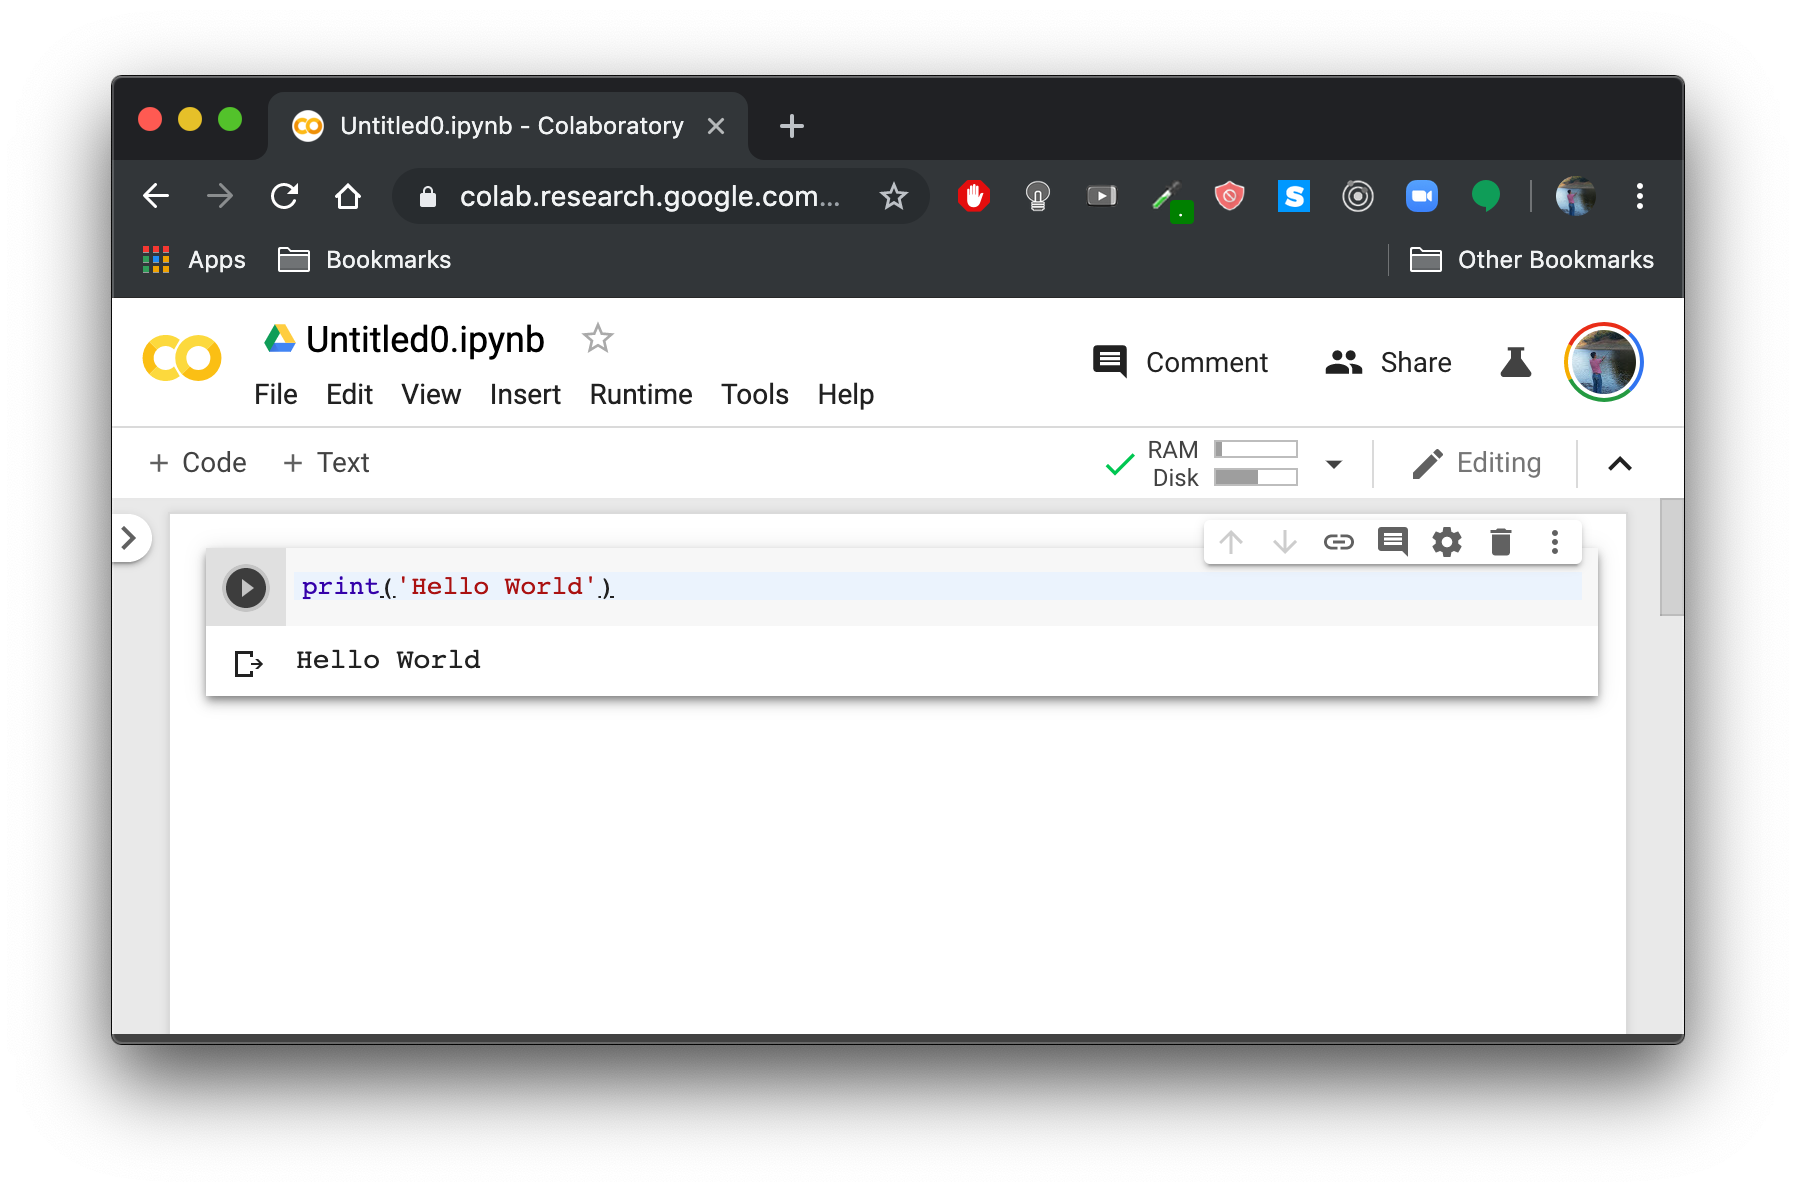
Task: Open the Editing mode selector
Action: click(1477, 463)
